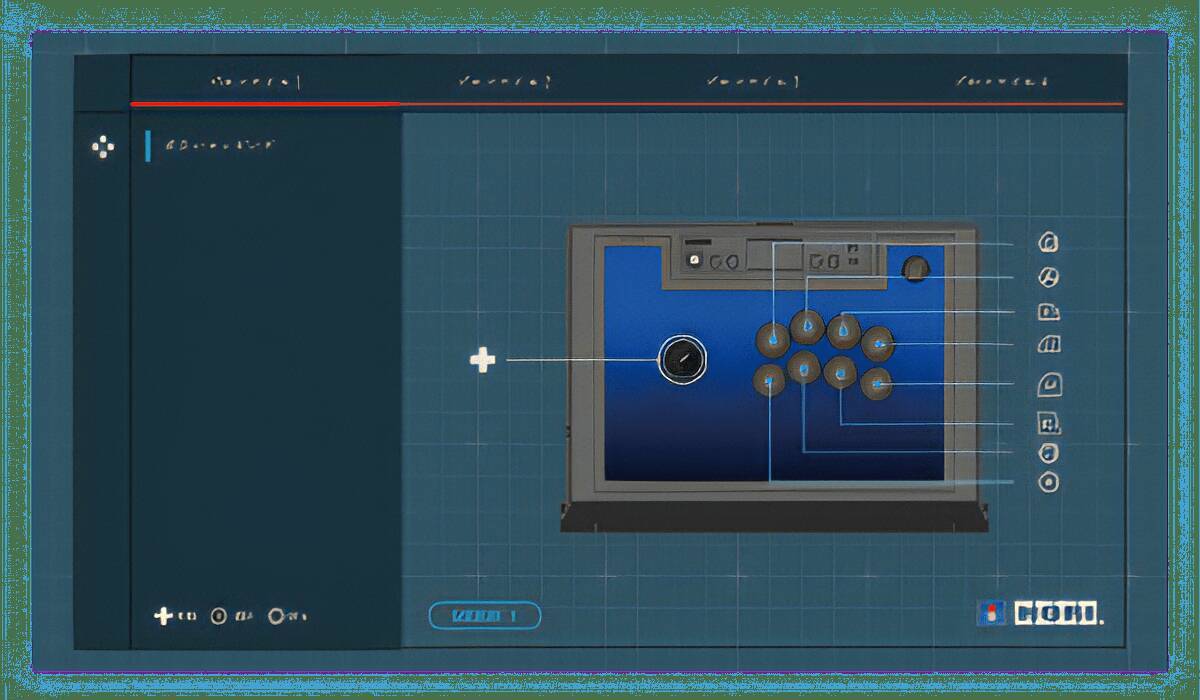
Task: Select the highlighted item in the left panel list
Action: tap(220, 145)
